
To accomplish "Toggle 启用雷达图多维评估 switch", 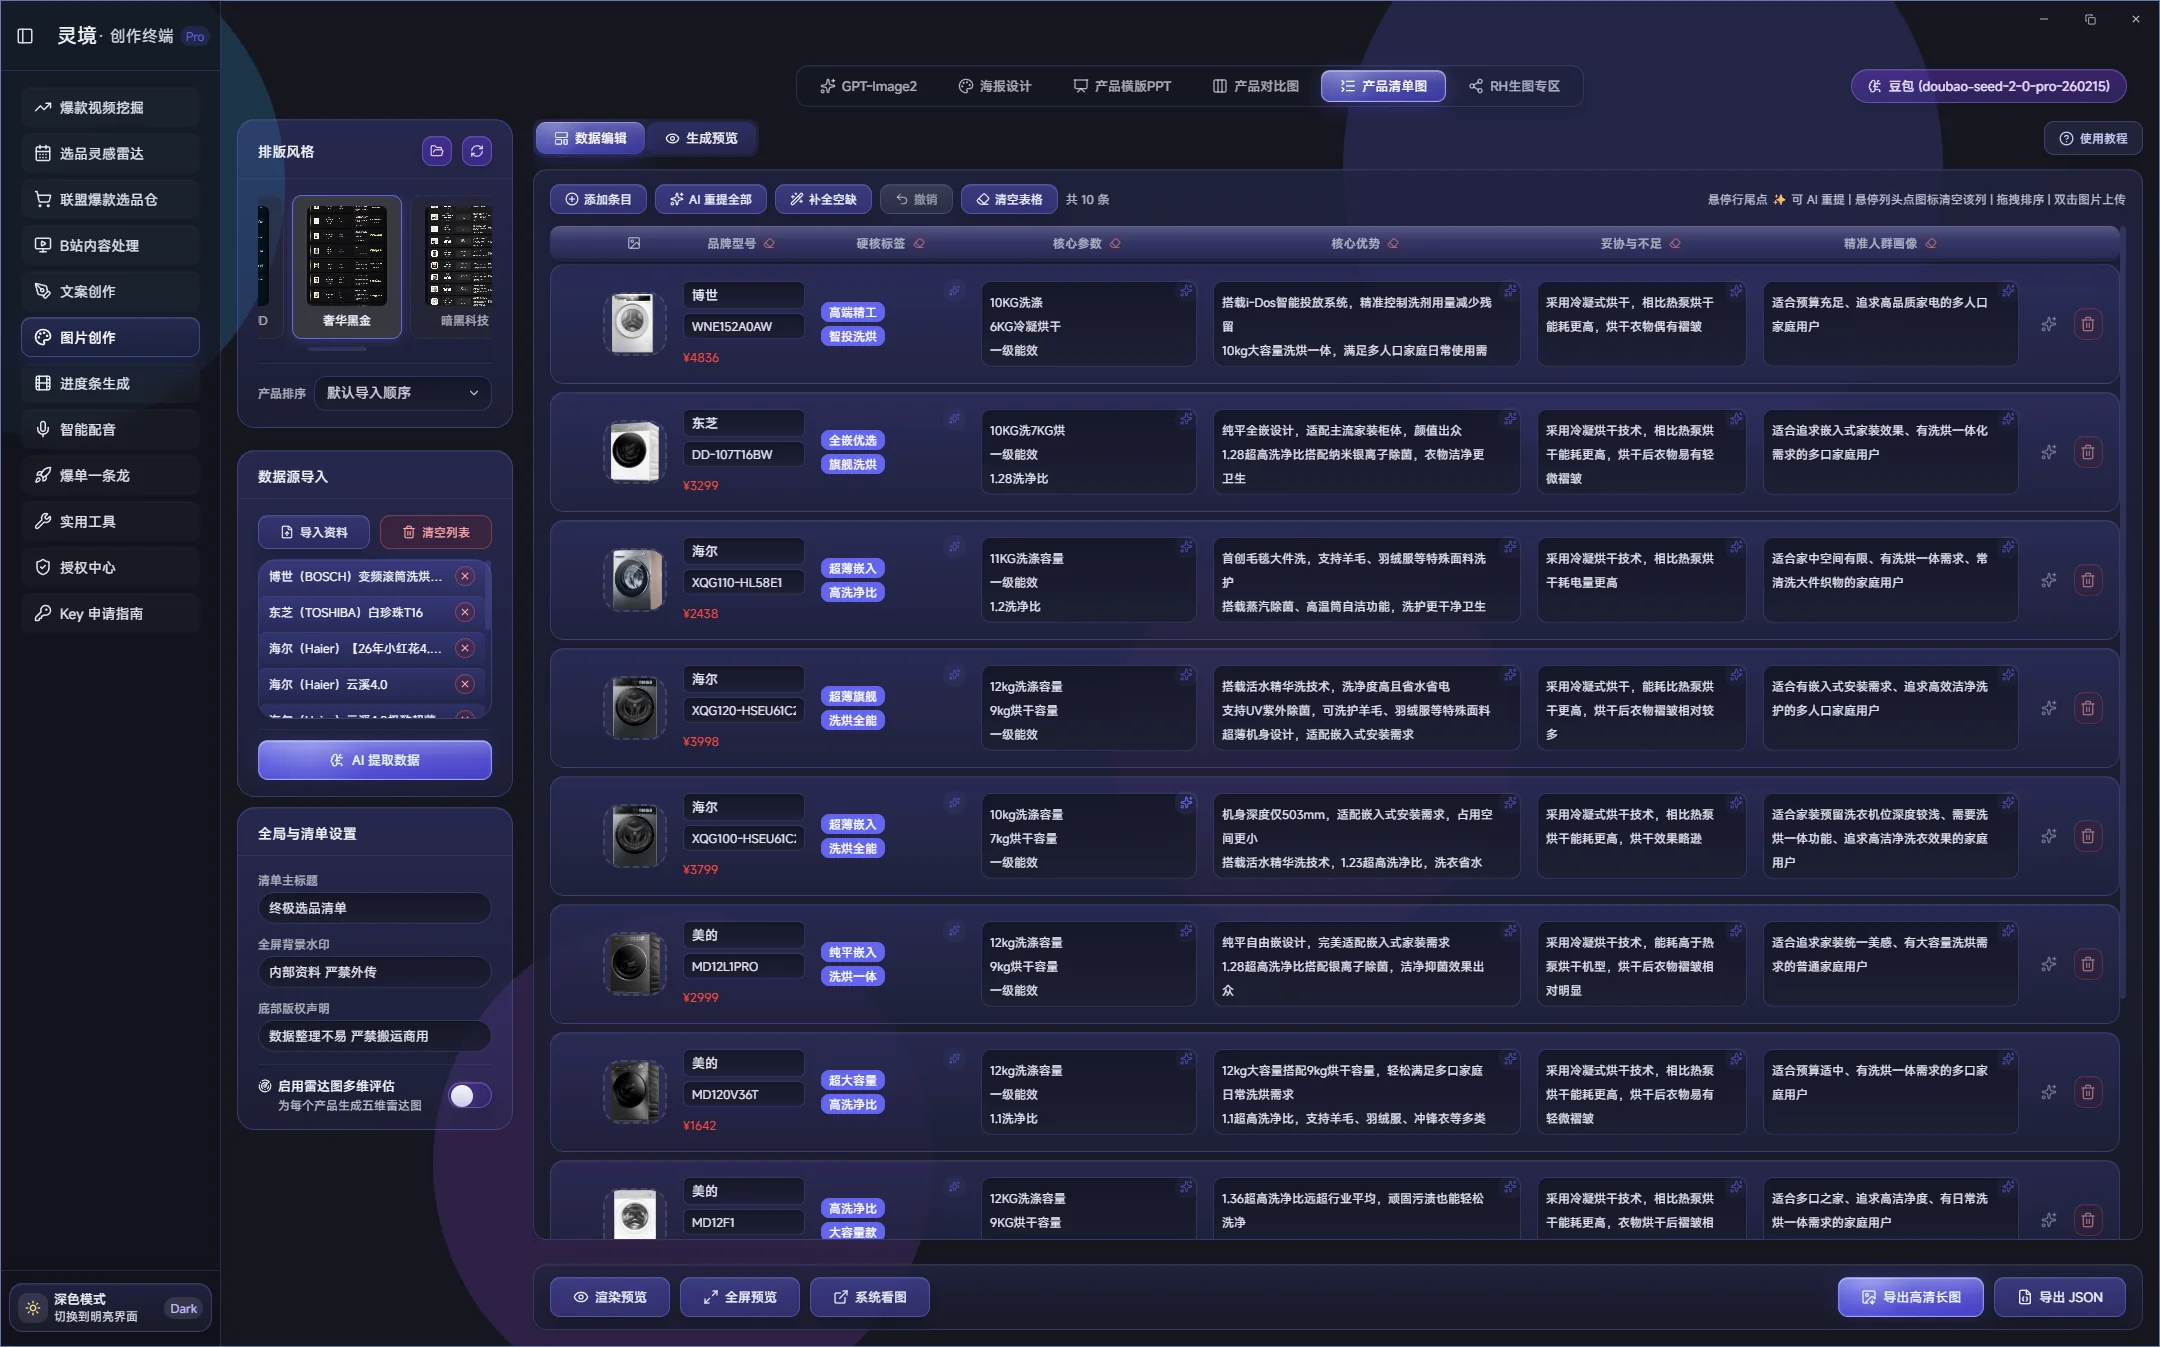I will click(470, 1095).
